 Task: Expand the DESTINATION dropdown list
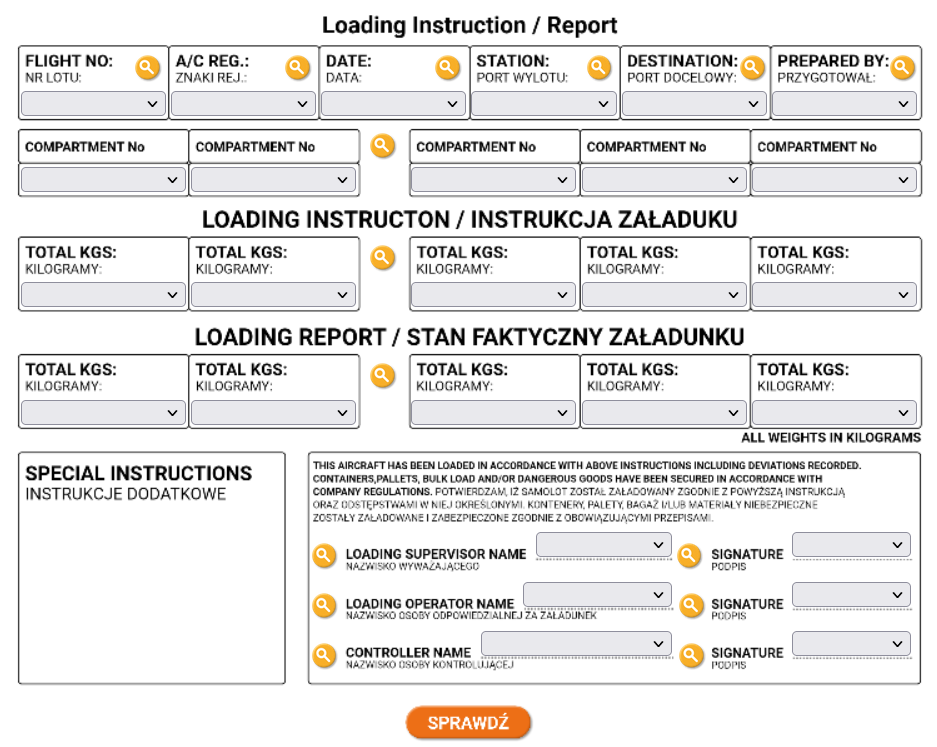point(694,103)
